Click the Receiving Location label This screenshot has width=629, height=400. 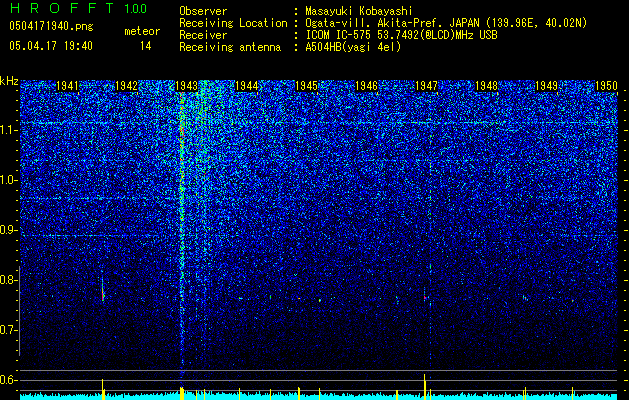click(x=233, y=23)
